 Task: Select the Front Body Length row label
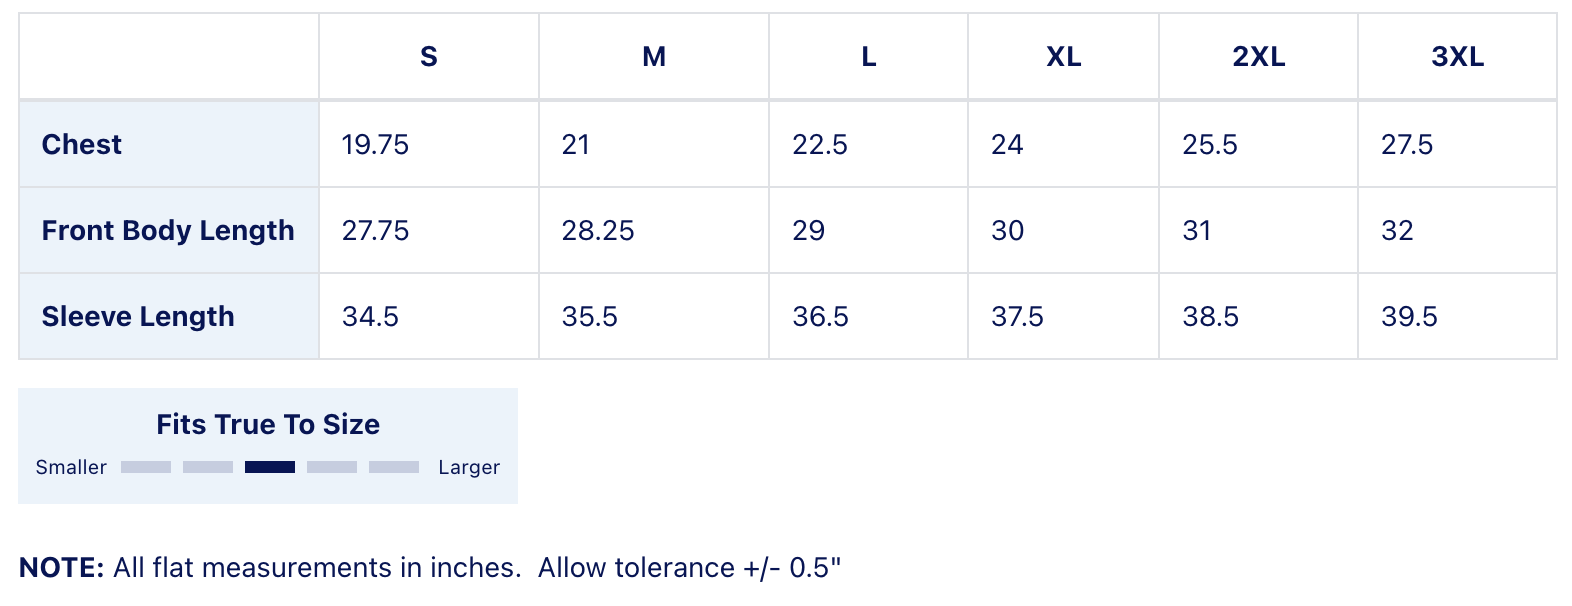pos(168,231)
